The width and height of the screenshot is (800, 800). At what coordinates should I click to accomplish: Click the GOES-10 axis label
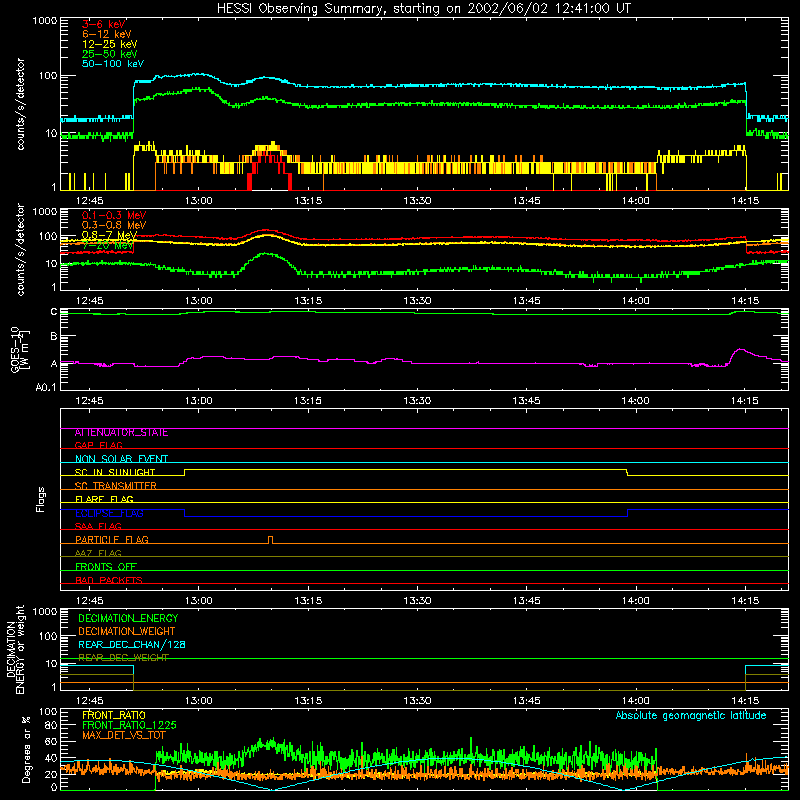(x=20, y=349)
